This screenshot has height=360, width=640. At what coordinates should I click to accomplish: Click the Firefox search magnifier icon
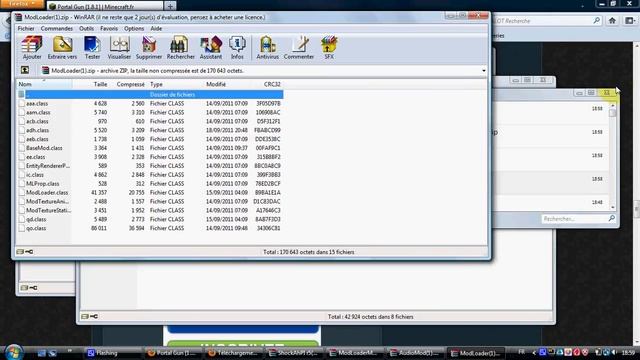[596, 20]
